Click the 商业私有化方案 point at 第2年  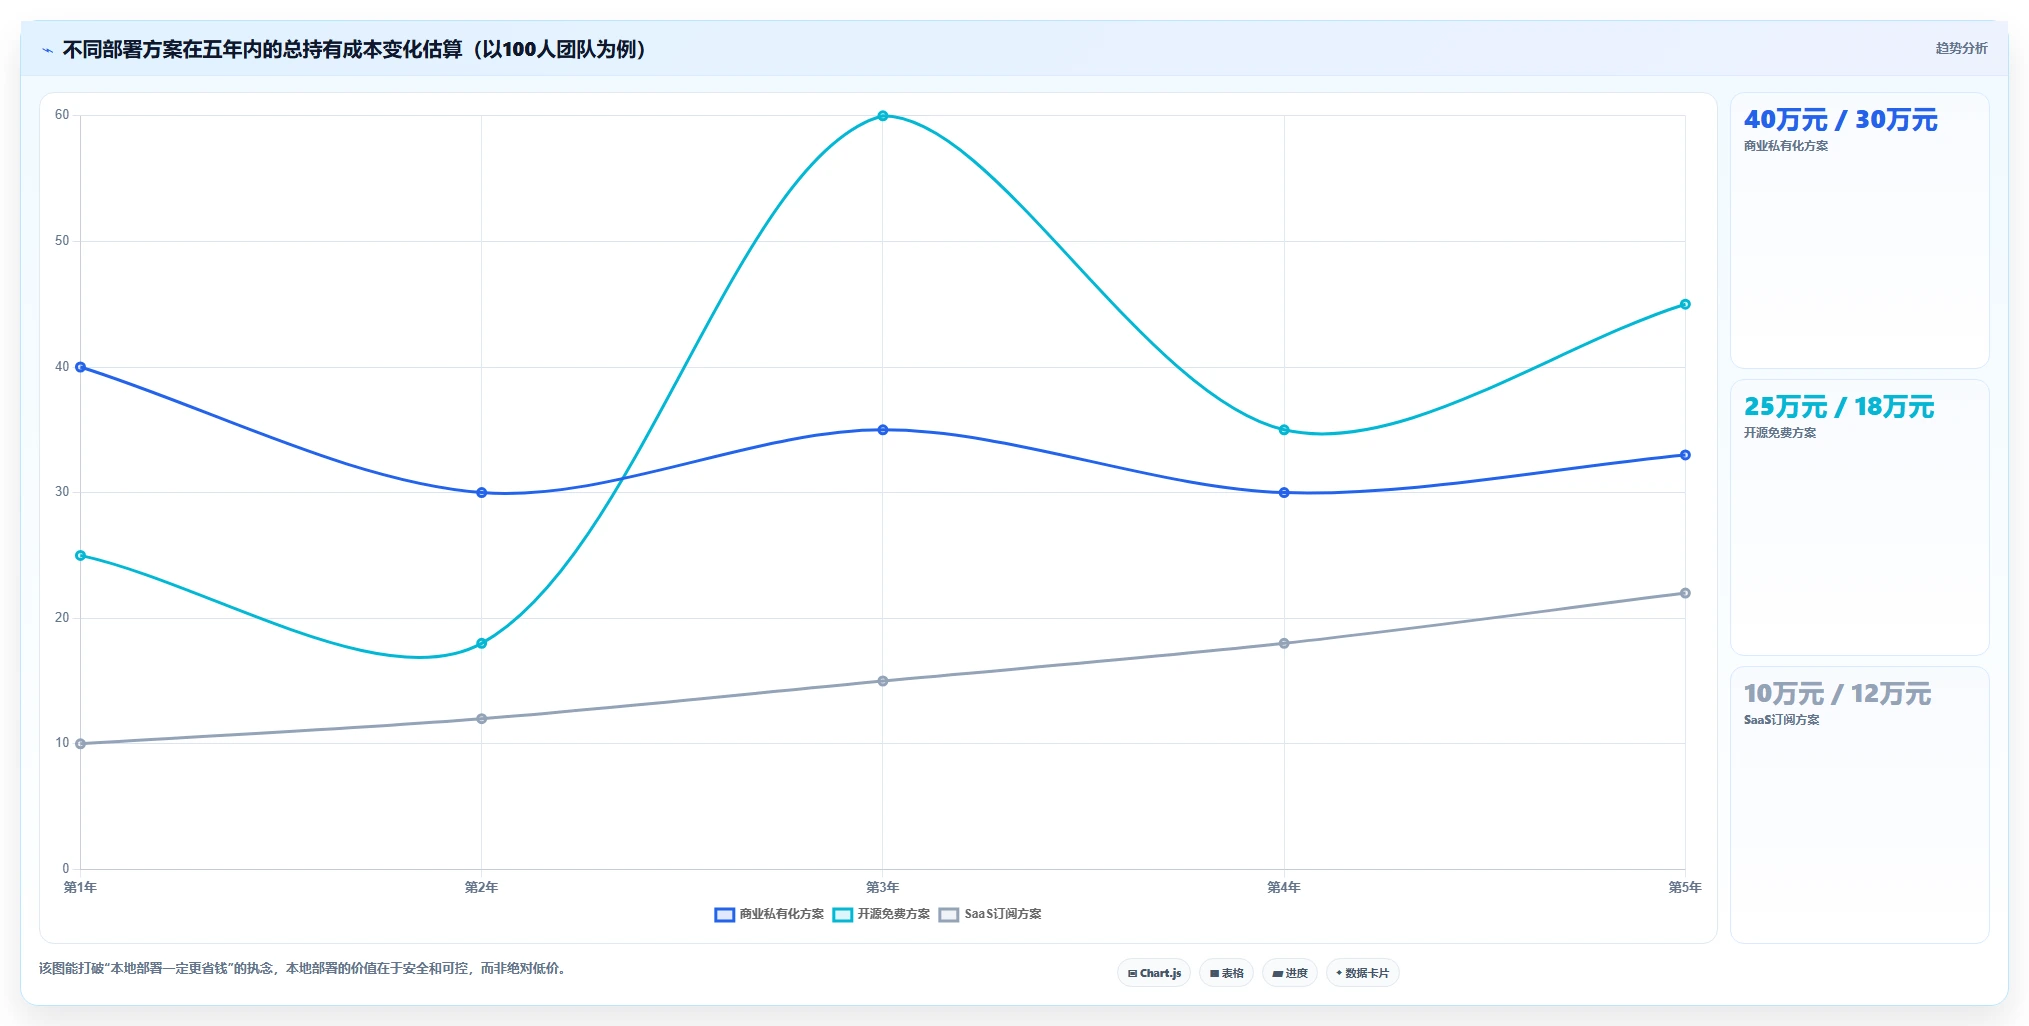[482, 493]
